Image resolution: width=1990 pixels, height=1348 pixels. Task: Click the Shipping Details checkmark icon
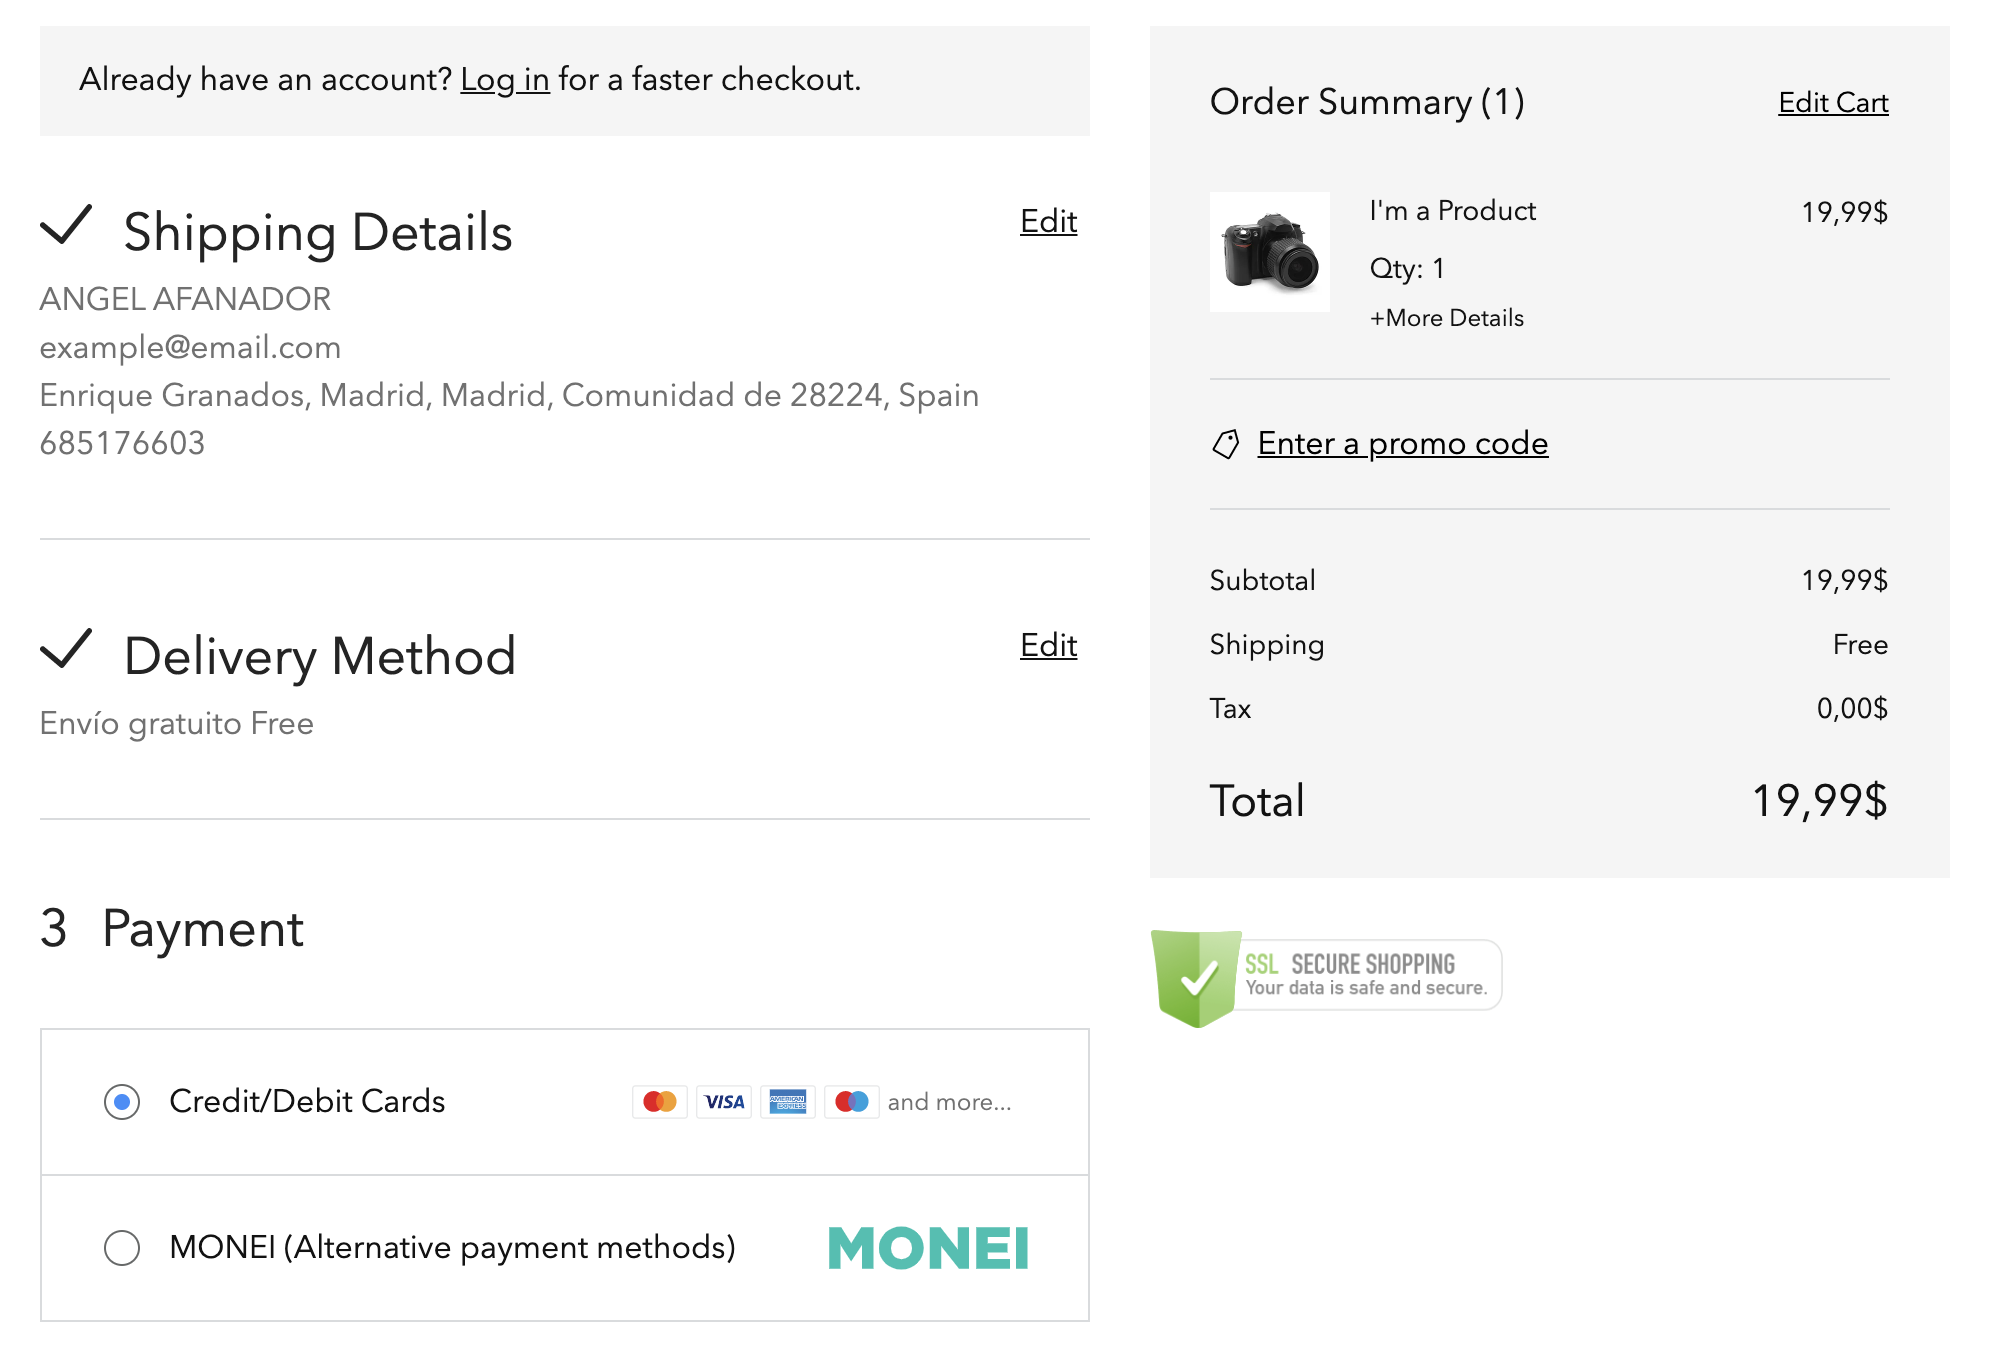(x=66, y=225)
